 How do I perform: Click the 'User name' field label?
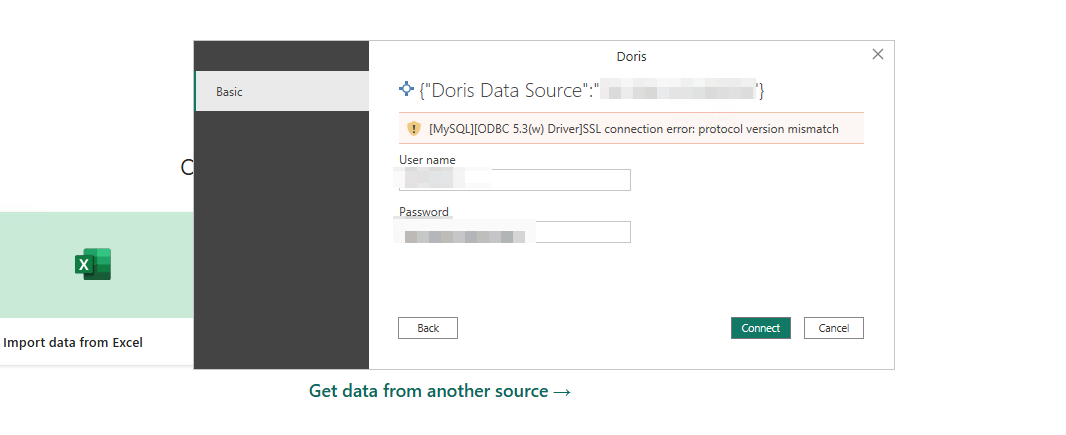427,160
